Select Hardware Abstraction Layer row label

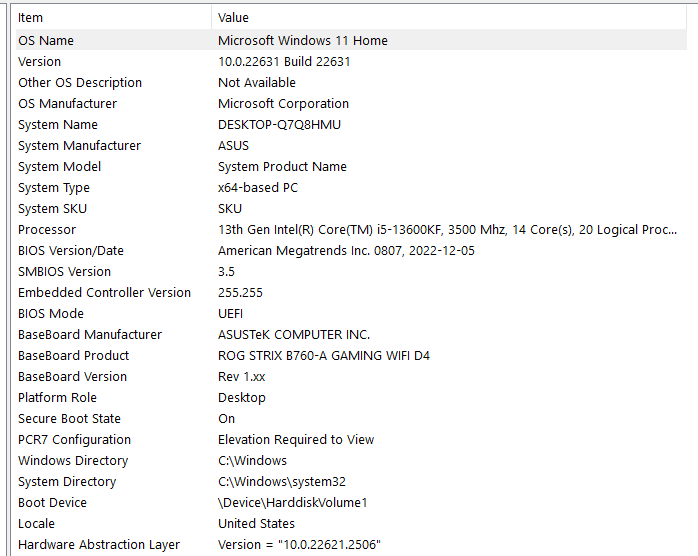pyautogui.click(x=99, y=544)
